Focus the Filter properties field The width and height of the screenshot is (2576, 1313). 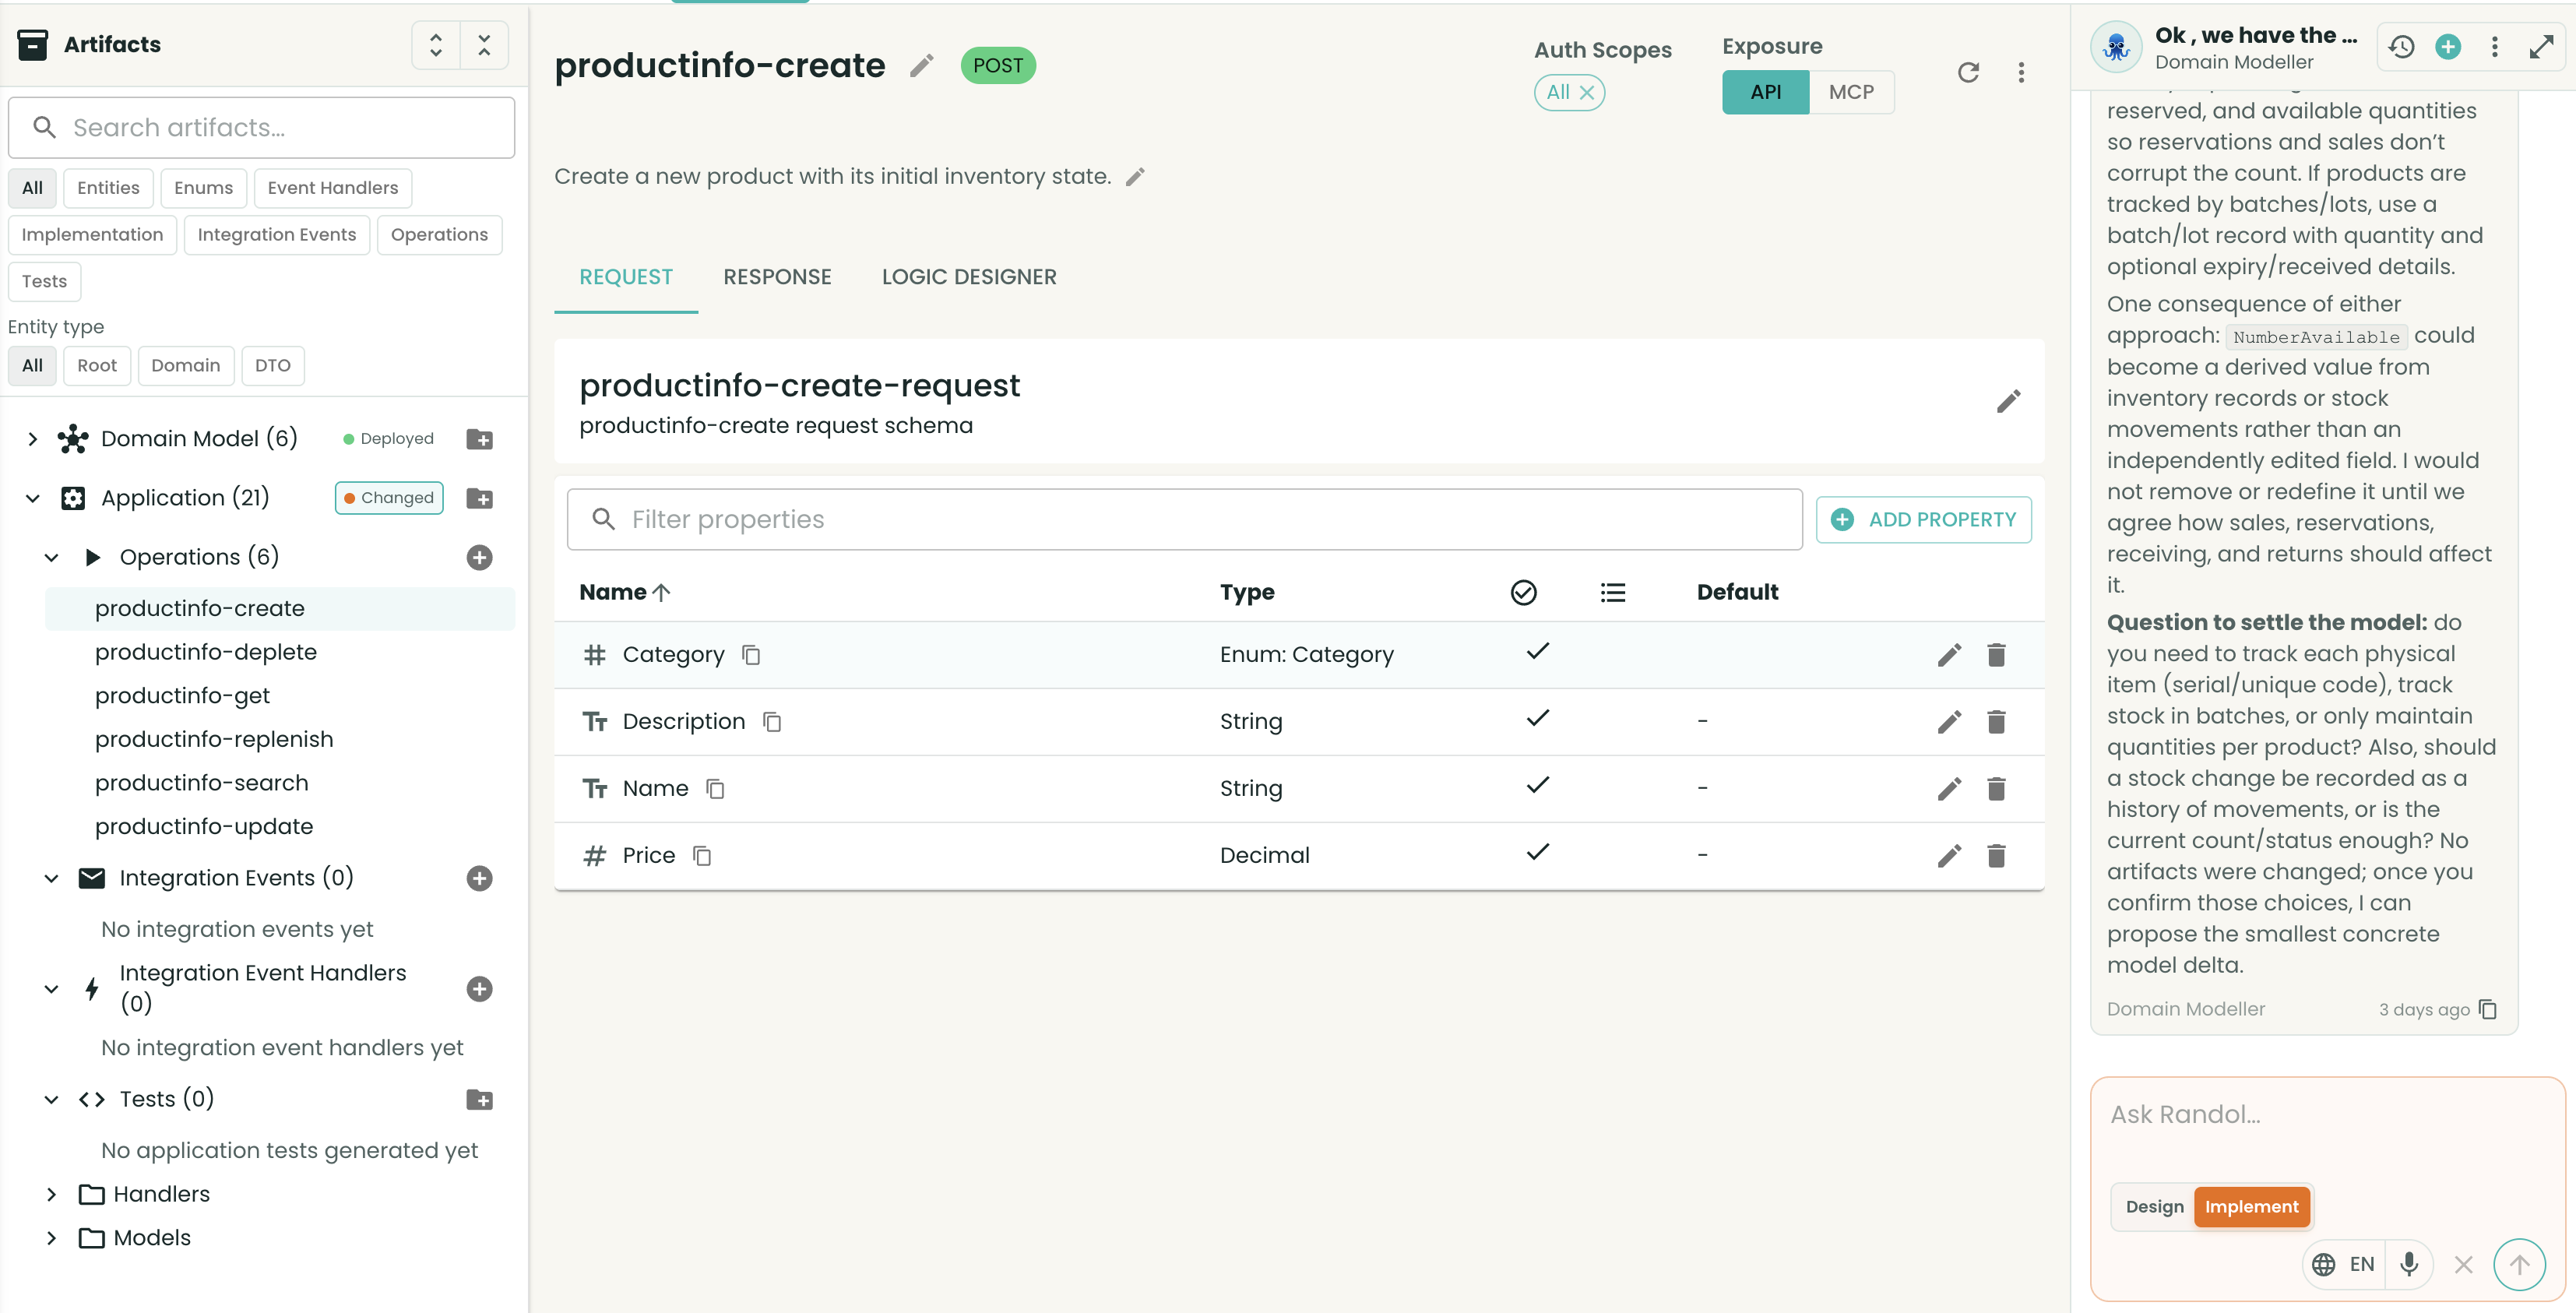pos(1184,520)
